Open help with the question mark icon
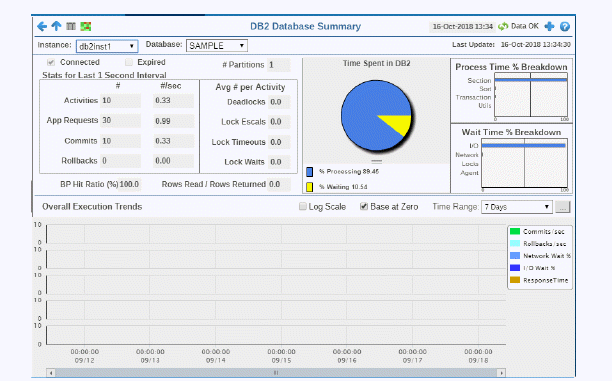This screenshot has width=612, height=381. tap(564, 26)
